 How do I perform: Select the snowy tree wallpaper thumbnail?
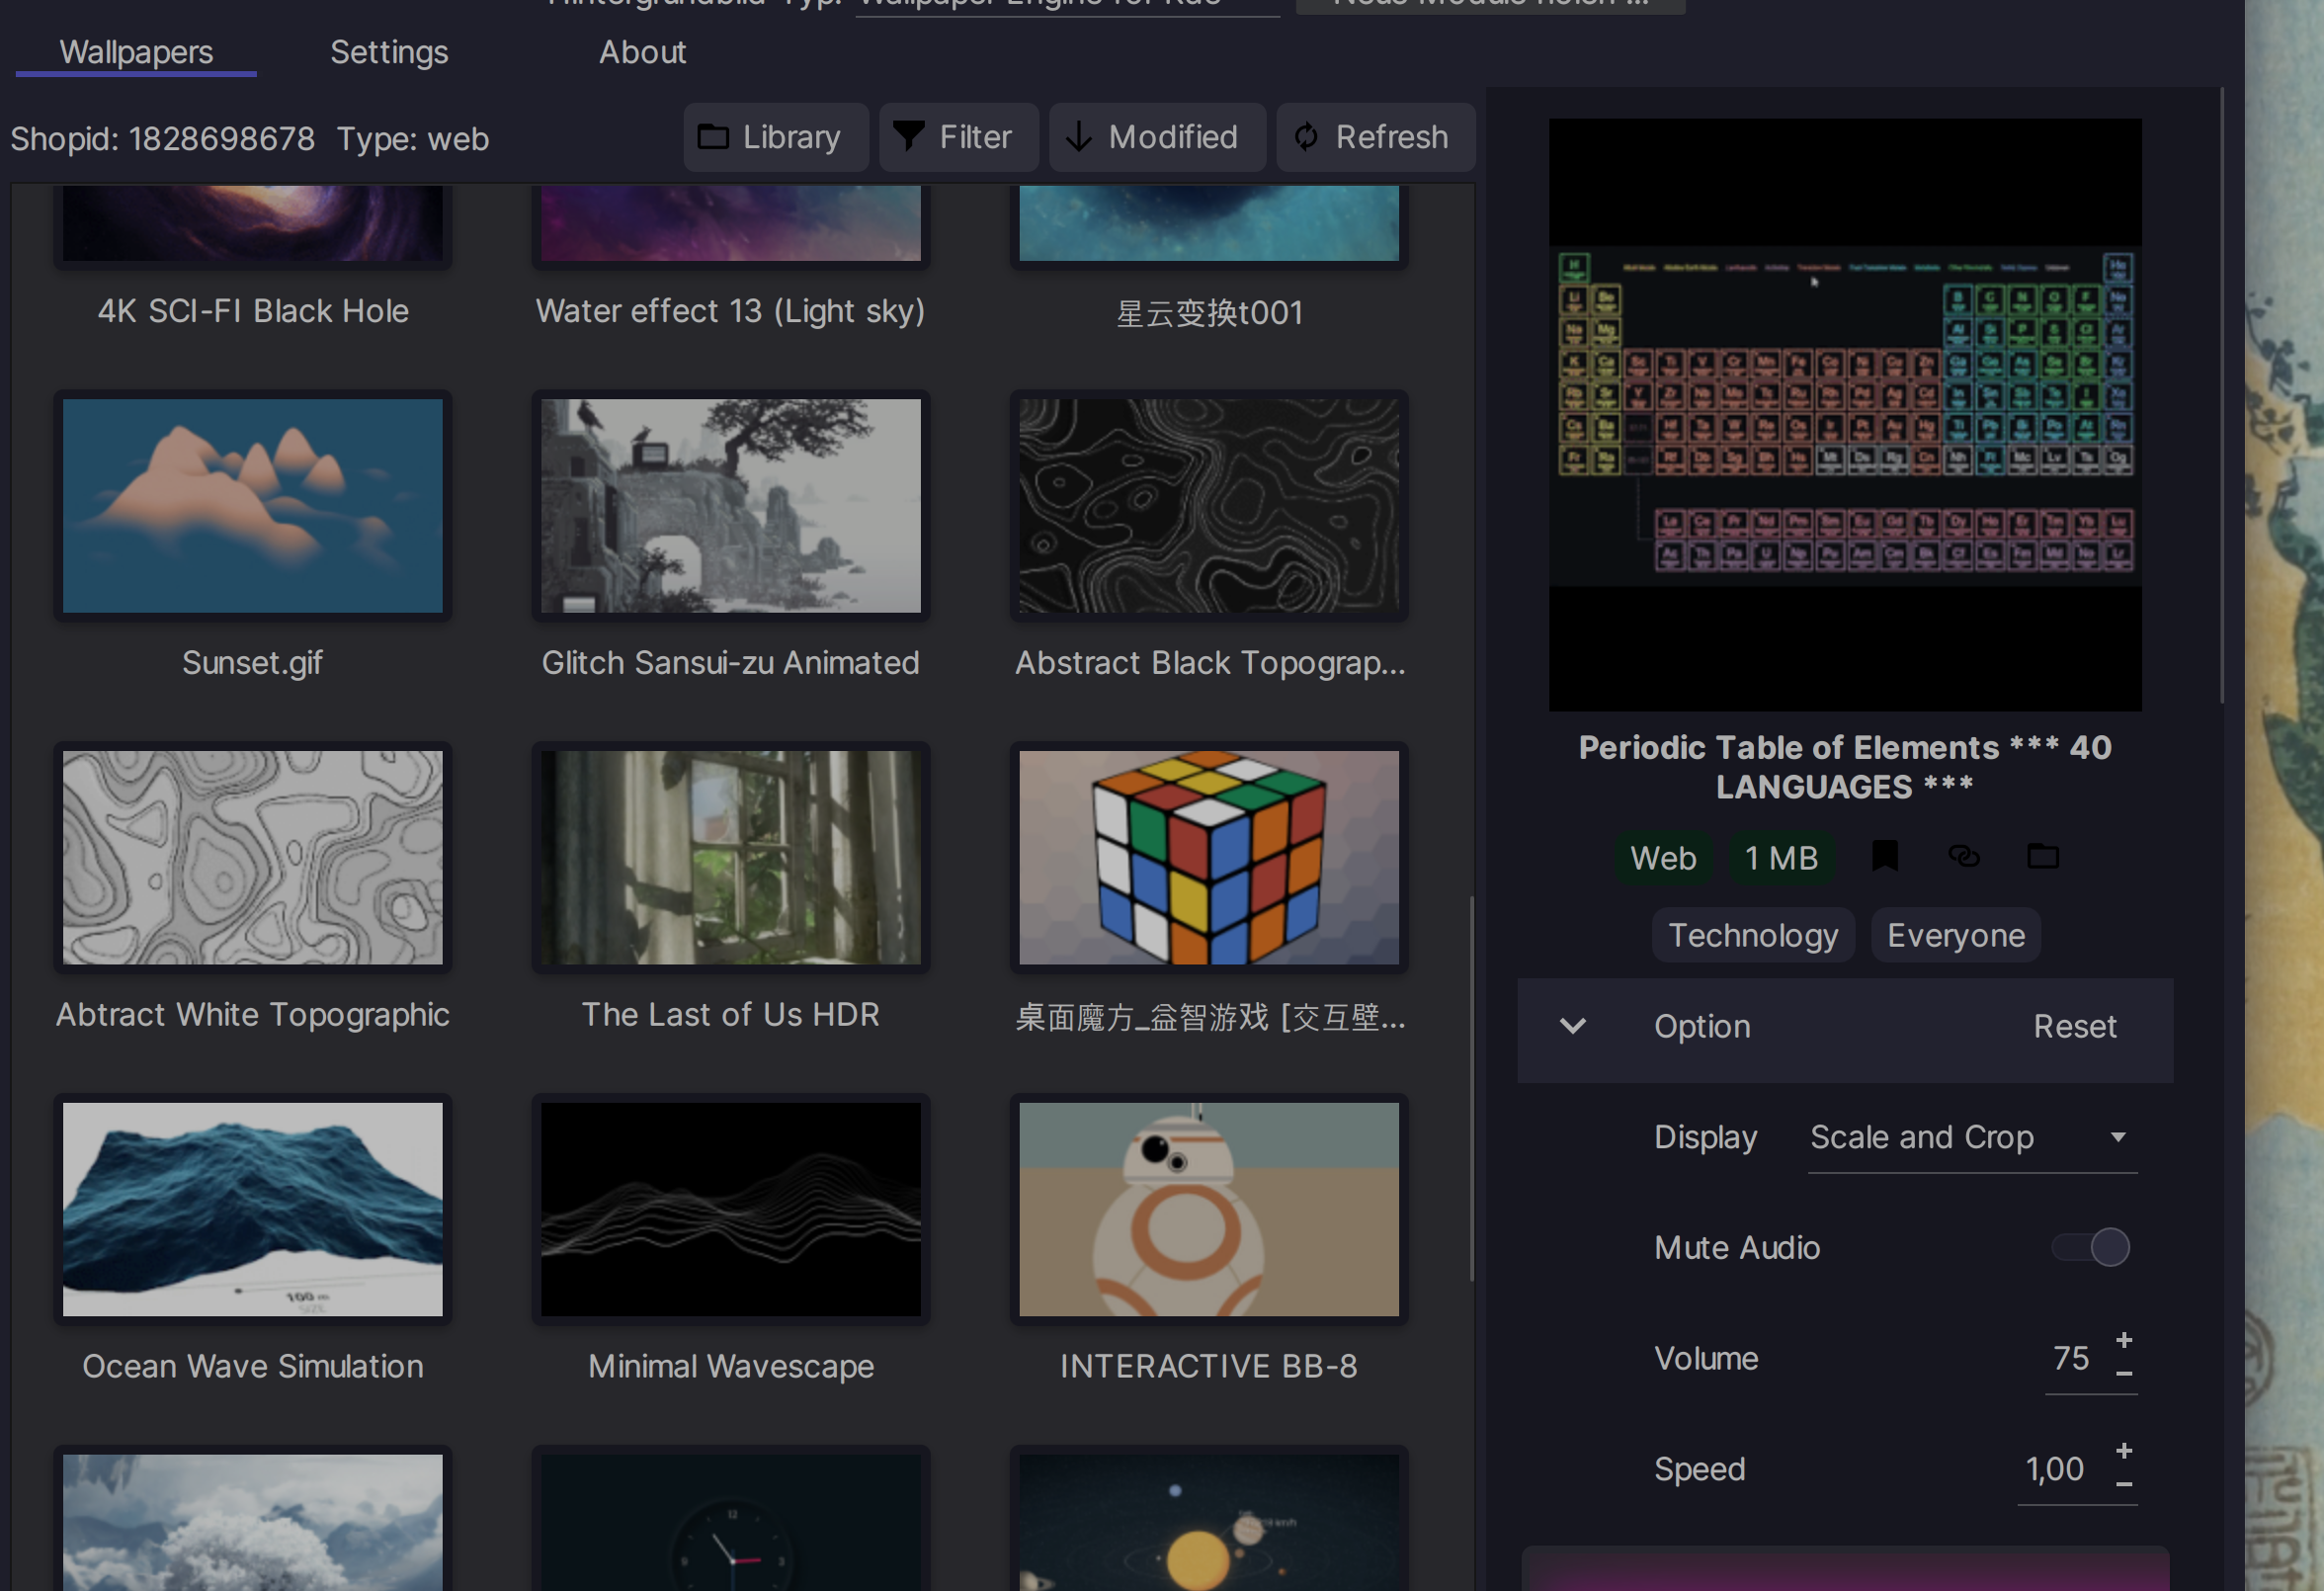coord(253,1520)
